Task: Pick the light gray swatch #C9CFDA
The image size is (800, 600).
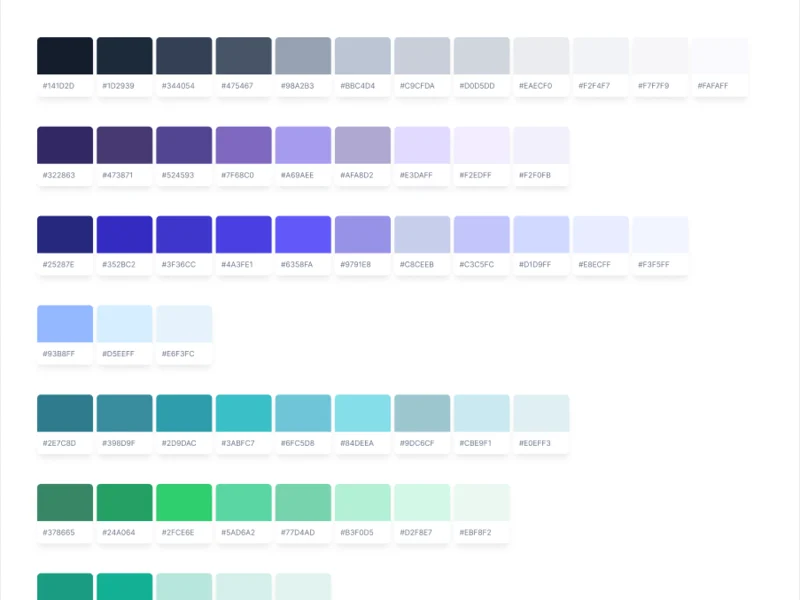Action: coord(422,56)
